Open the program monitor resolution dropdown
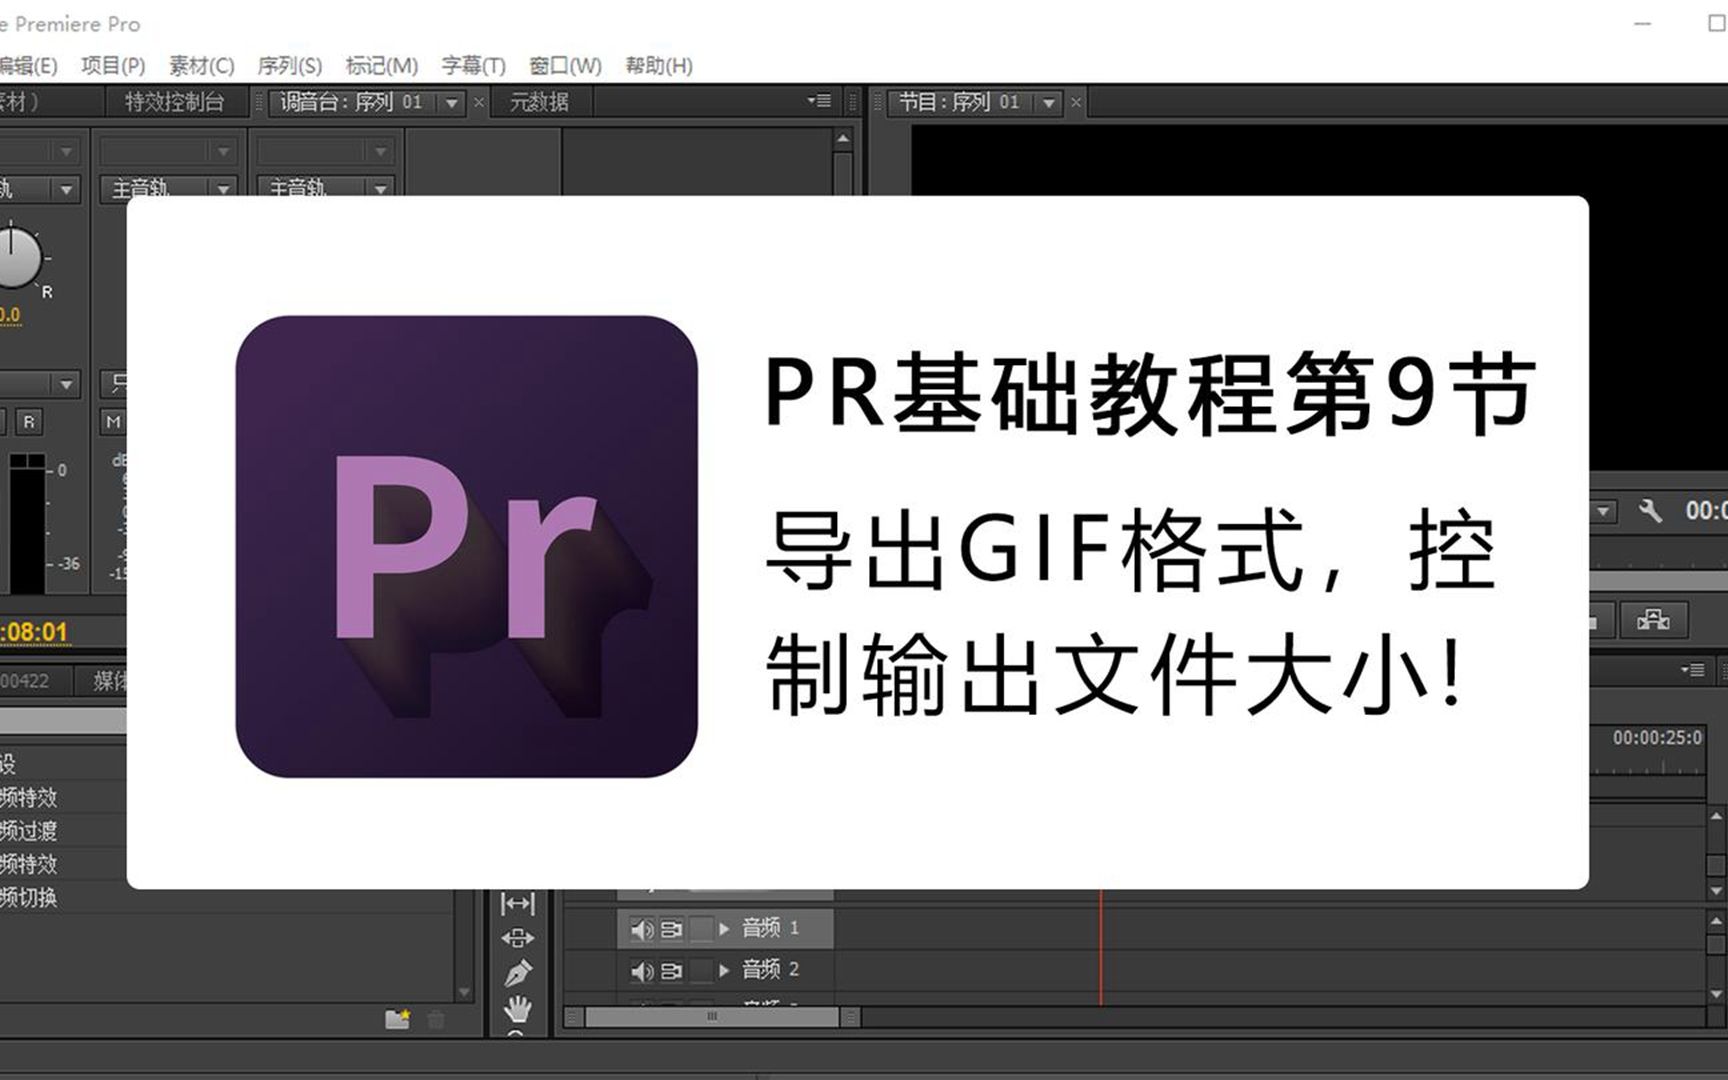The width and height of the screenshot is (1728, 1080). 1603,511
